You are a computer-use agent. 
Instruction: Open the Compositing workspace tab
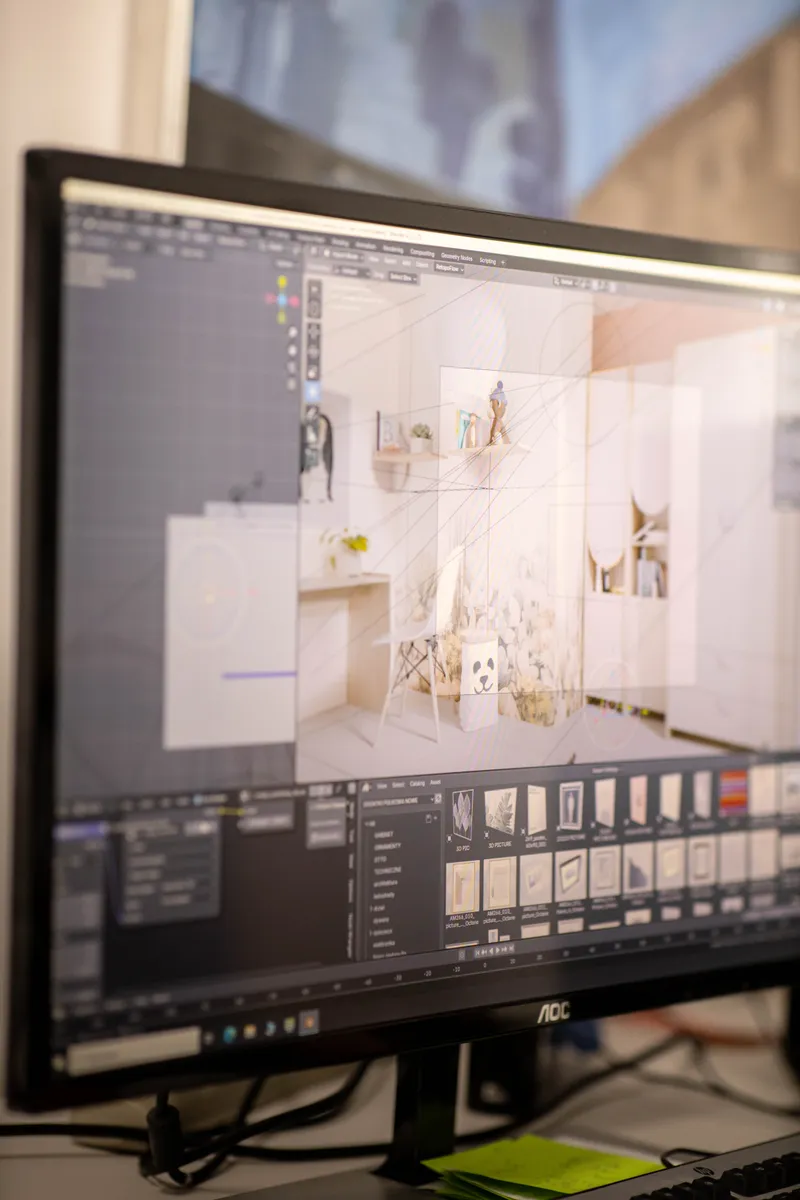[x=422, y=253]
